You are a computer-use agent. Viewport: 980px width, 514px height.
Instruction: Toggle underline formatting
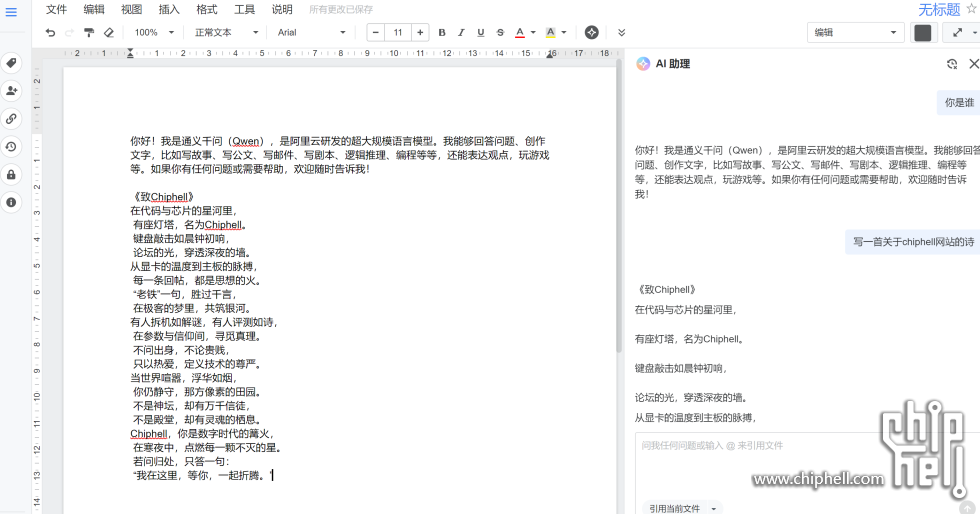[x=481, y=33]
